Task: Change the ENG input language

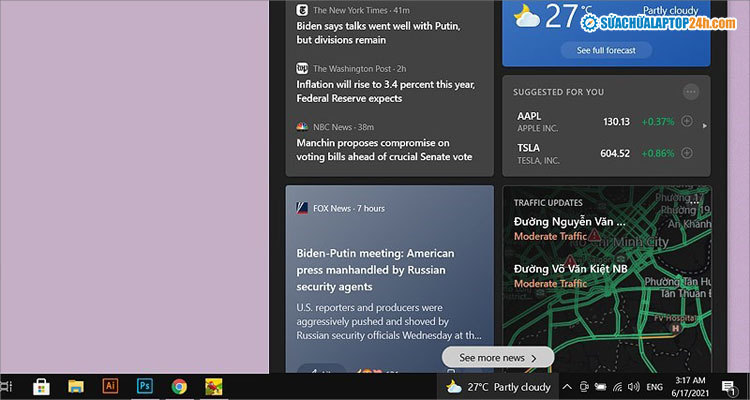Action: (654, 387)
